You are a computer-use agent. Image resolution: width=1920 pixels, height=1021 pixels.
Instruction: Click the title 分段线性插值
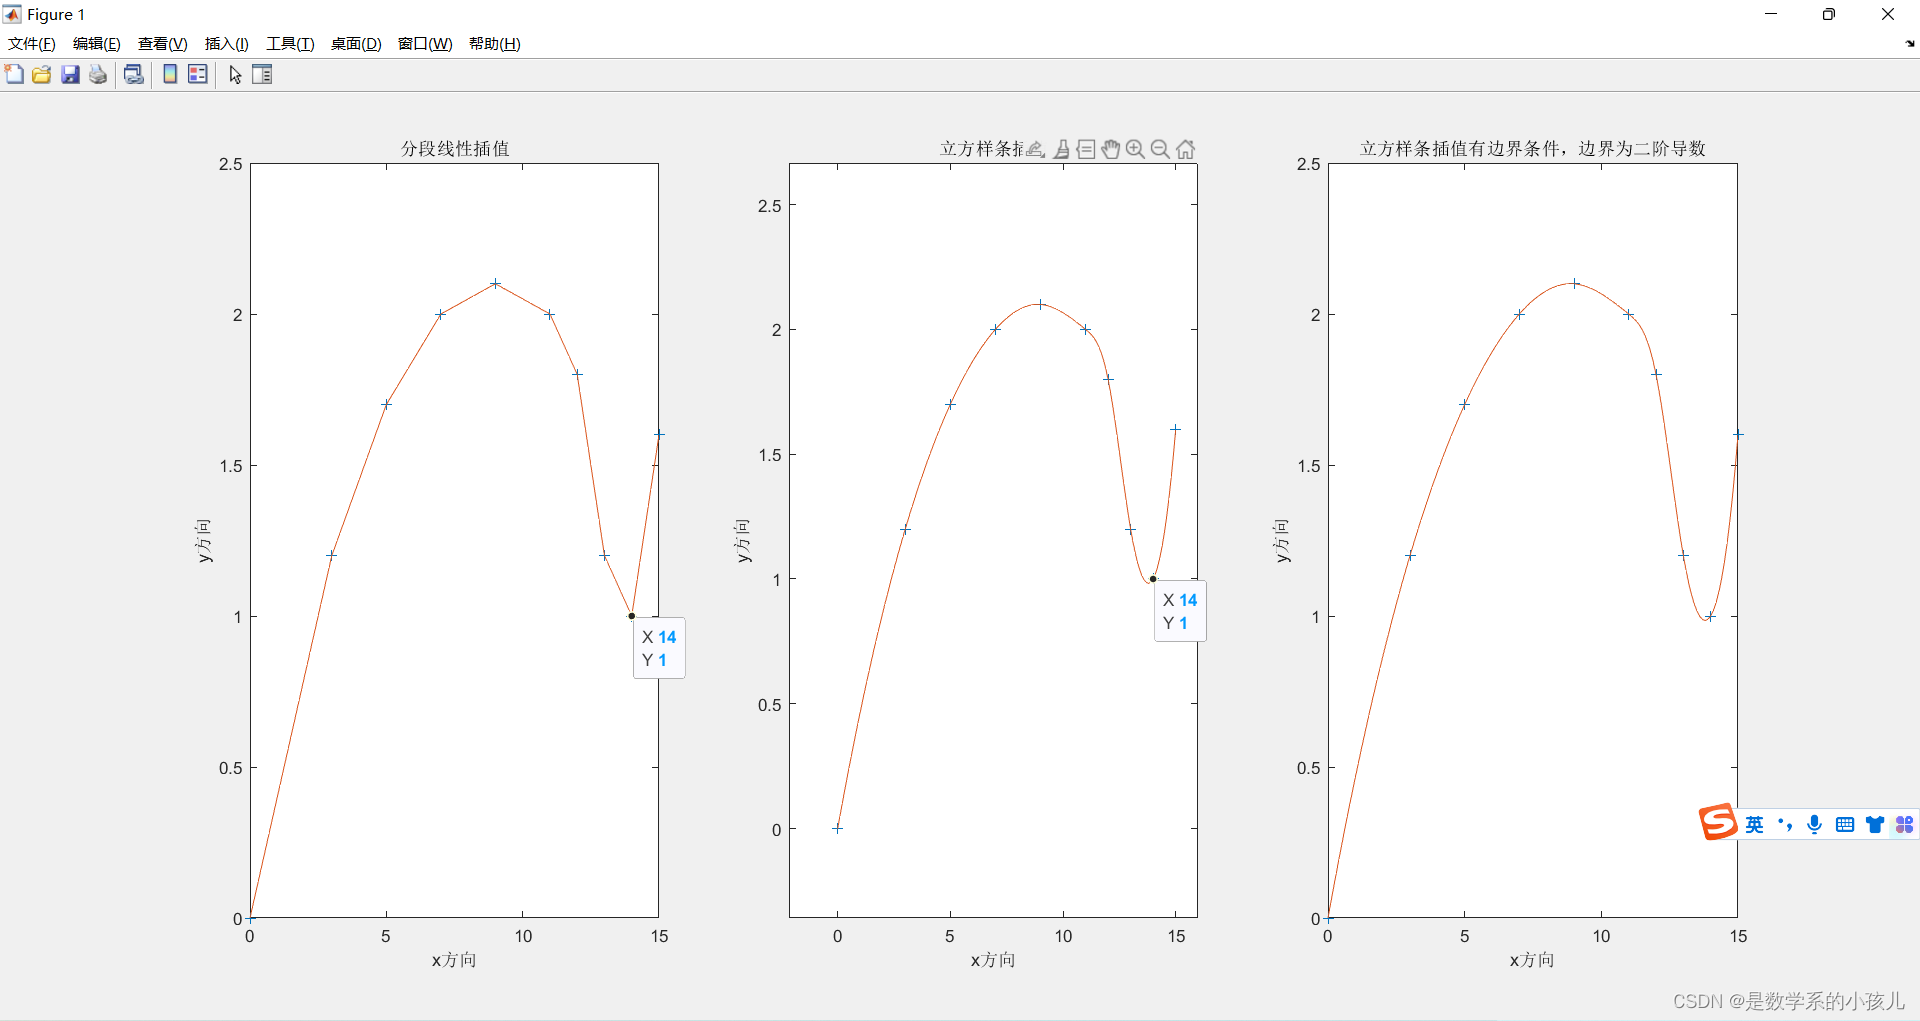click(x=455, y=149)
